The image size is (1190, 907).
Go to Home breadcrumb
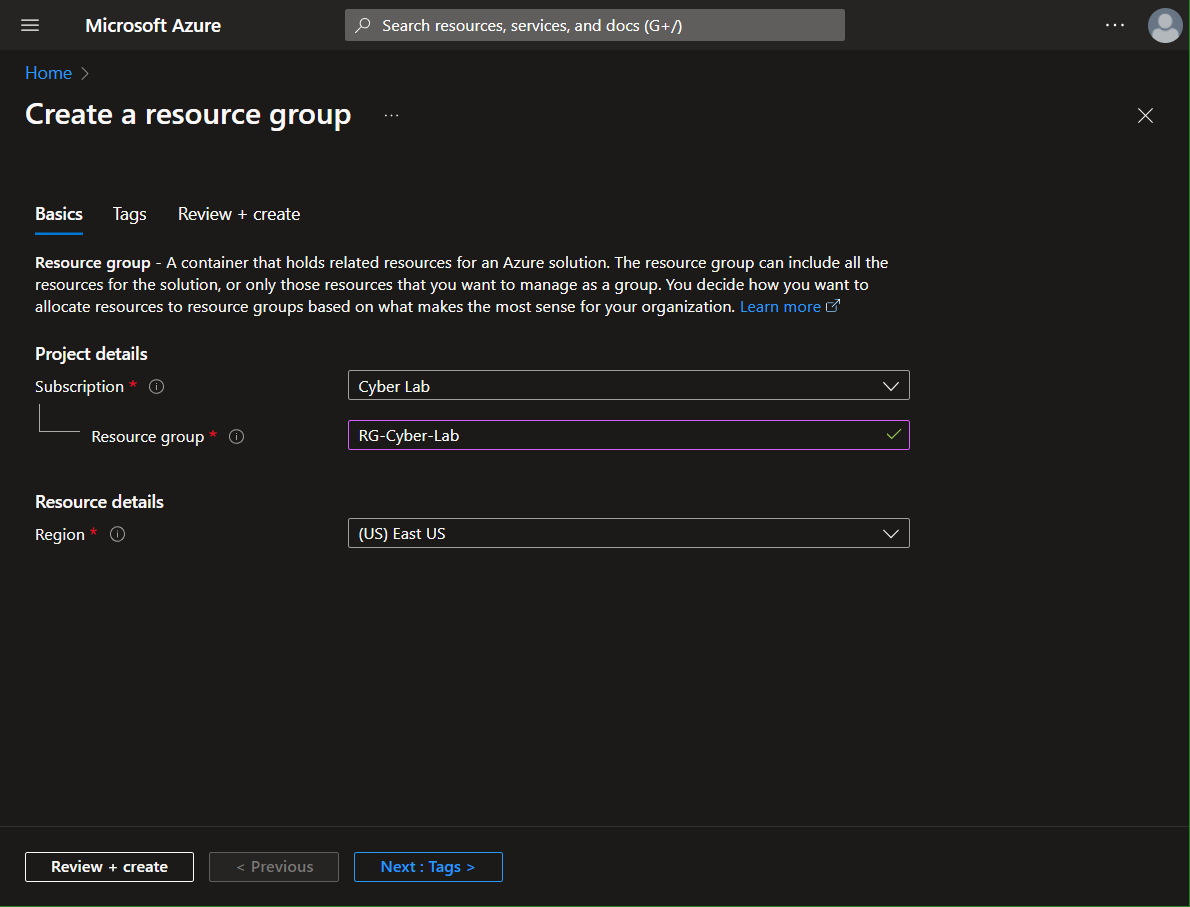49,73
